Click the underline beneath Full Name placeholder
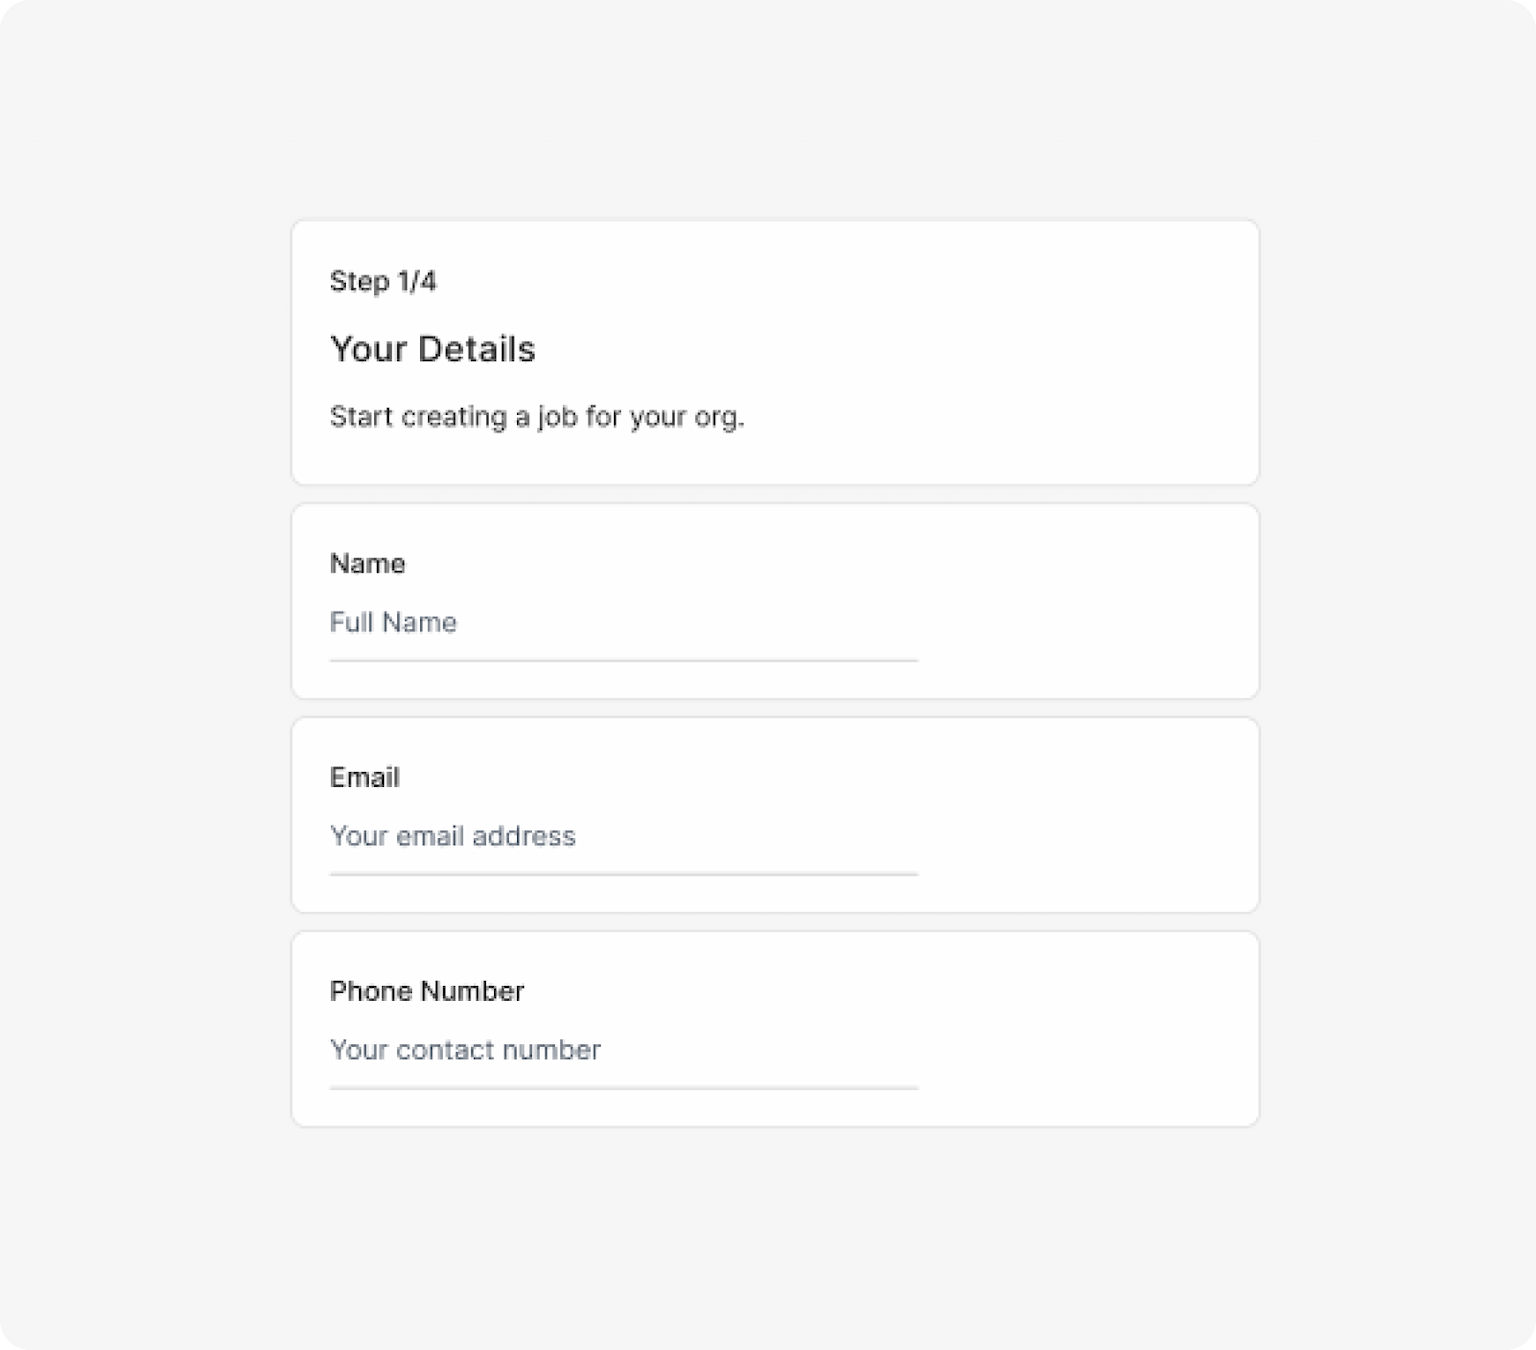The height and width of the screenshot is (1350, 1536). [622, 660]
